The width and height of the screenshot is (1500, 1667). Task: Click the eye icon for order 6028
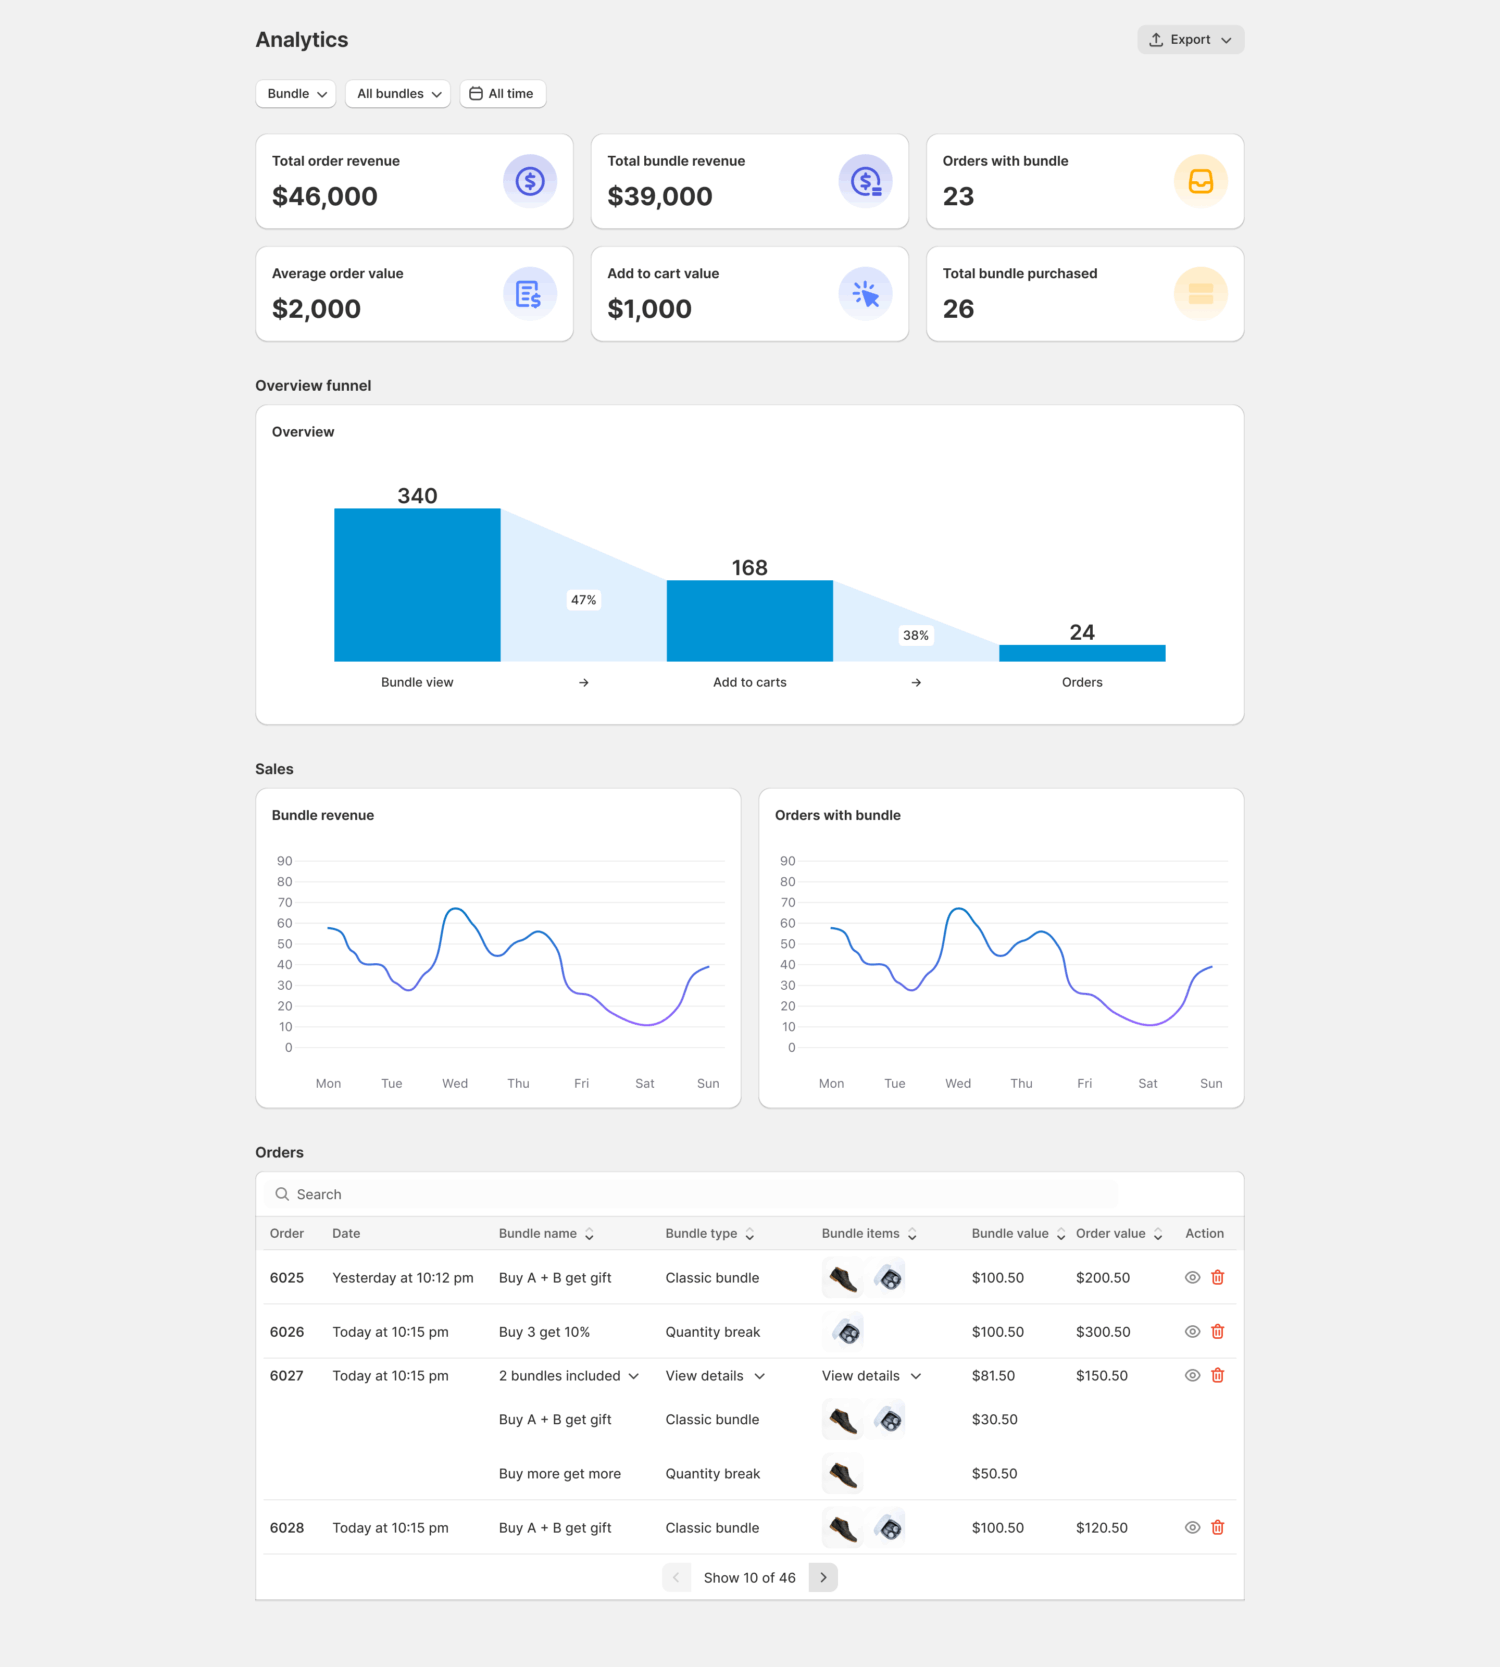(x=1192, y=1527)
